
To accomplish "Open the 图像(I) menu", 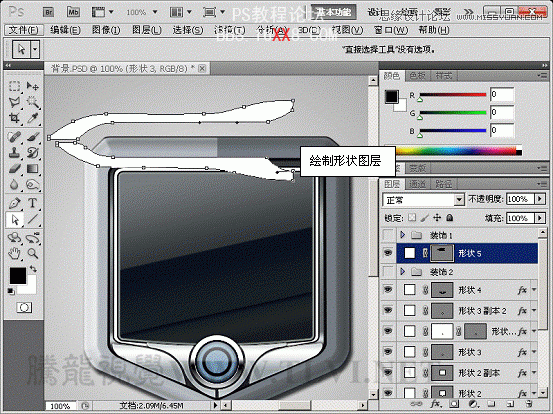I will [x=106, y=30].
